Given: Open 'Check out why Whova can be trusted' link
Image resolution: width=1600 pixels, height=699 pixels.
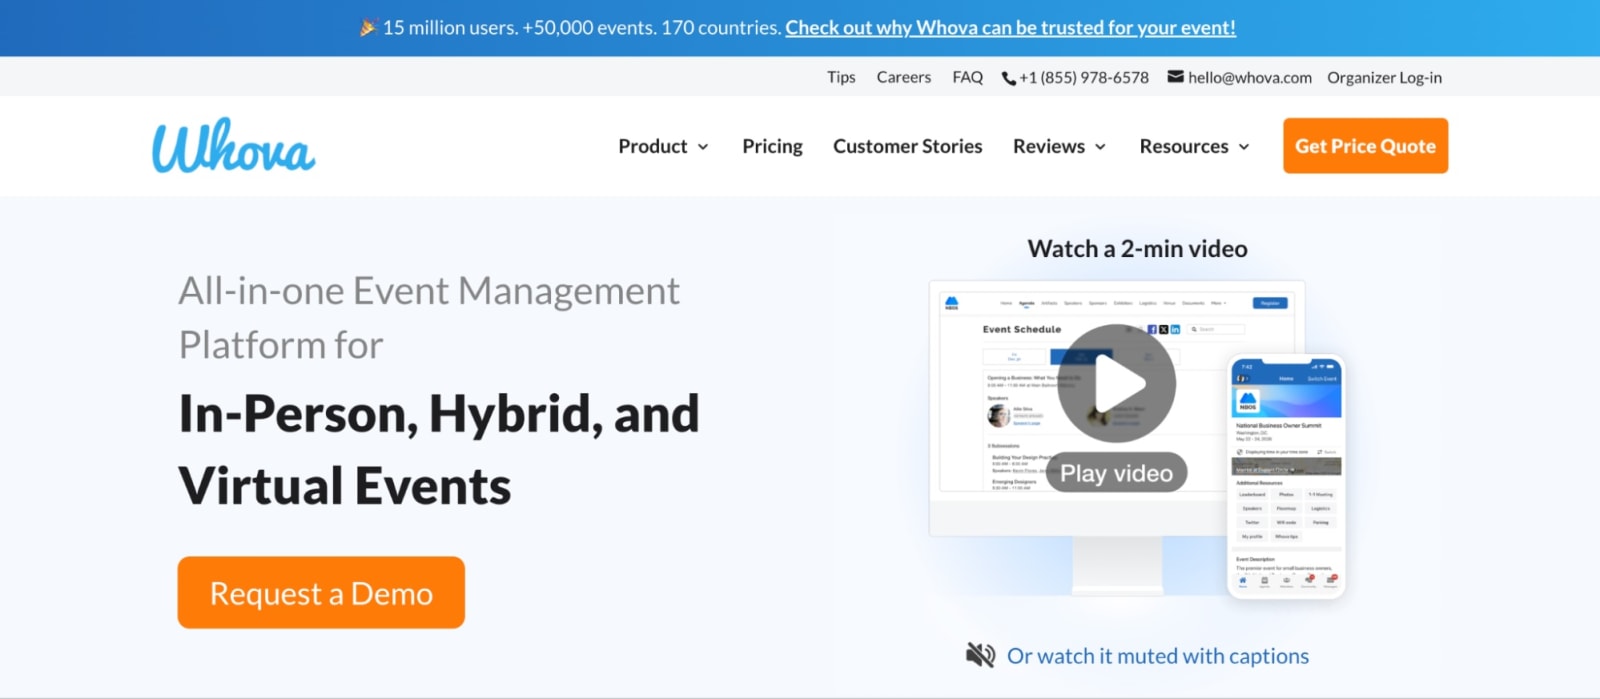Looking at the screenshot, I should pyautogui.click(x=1010, y=28).
